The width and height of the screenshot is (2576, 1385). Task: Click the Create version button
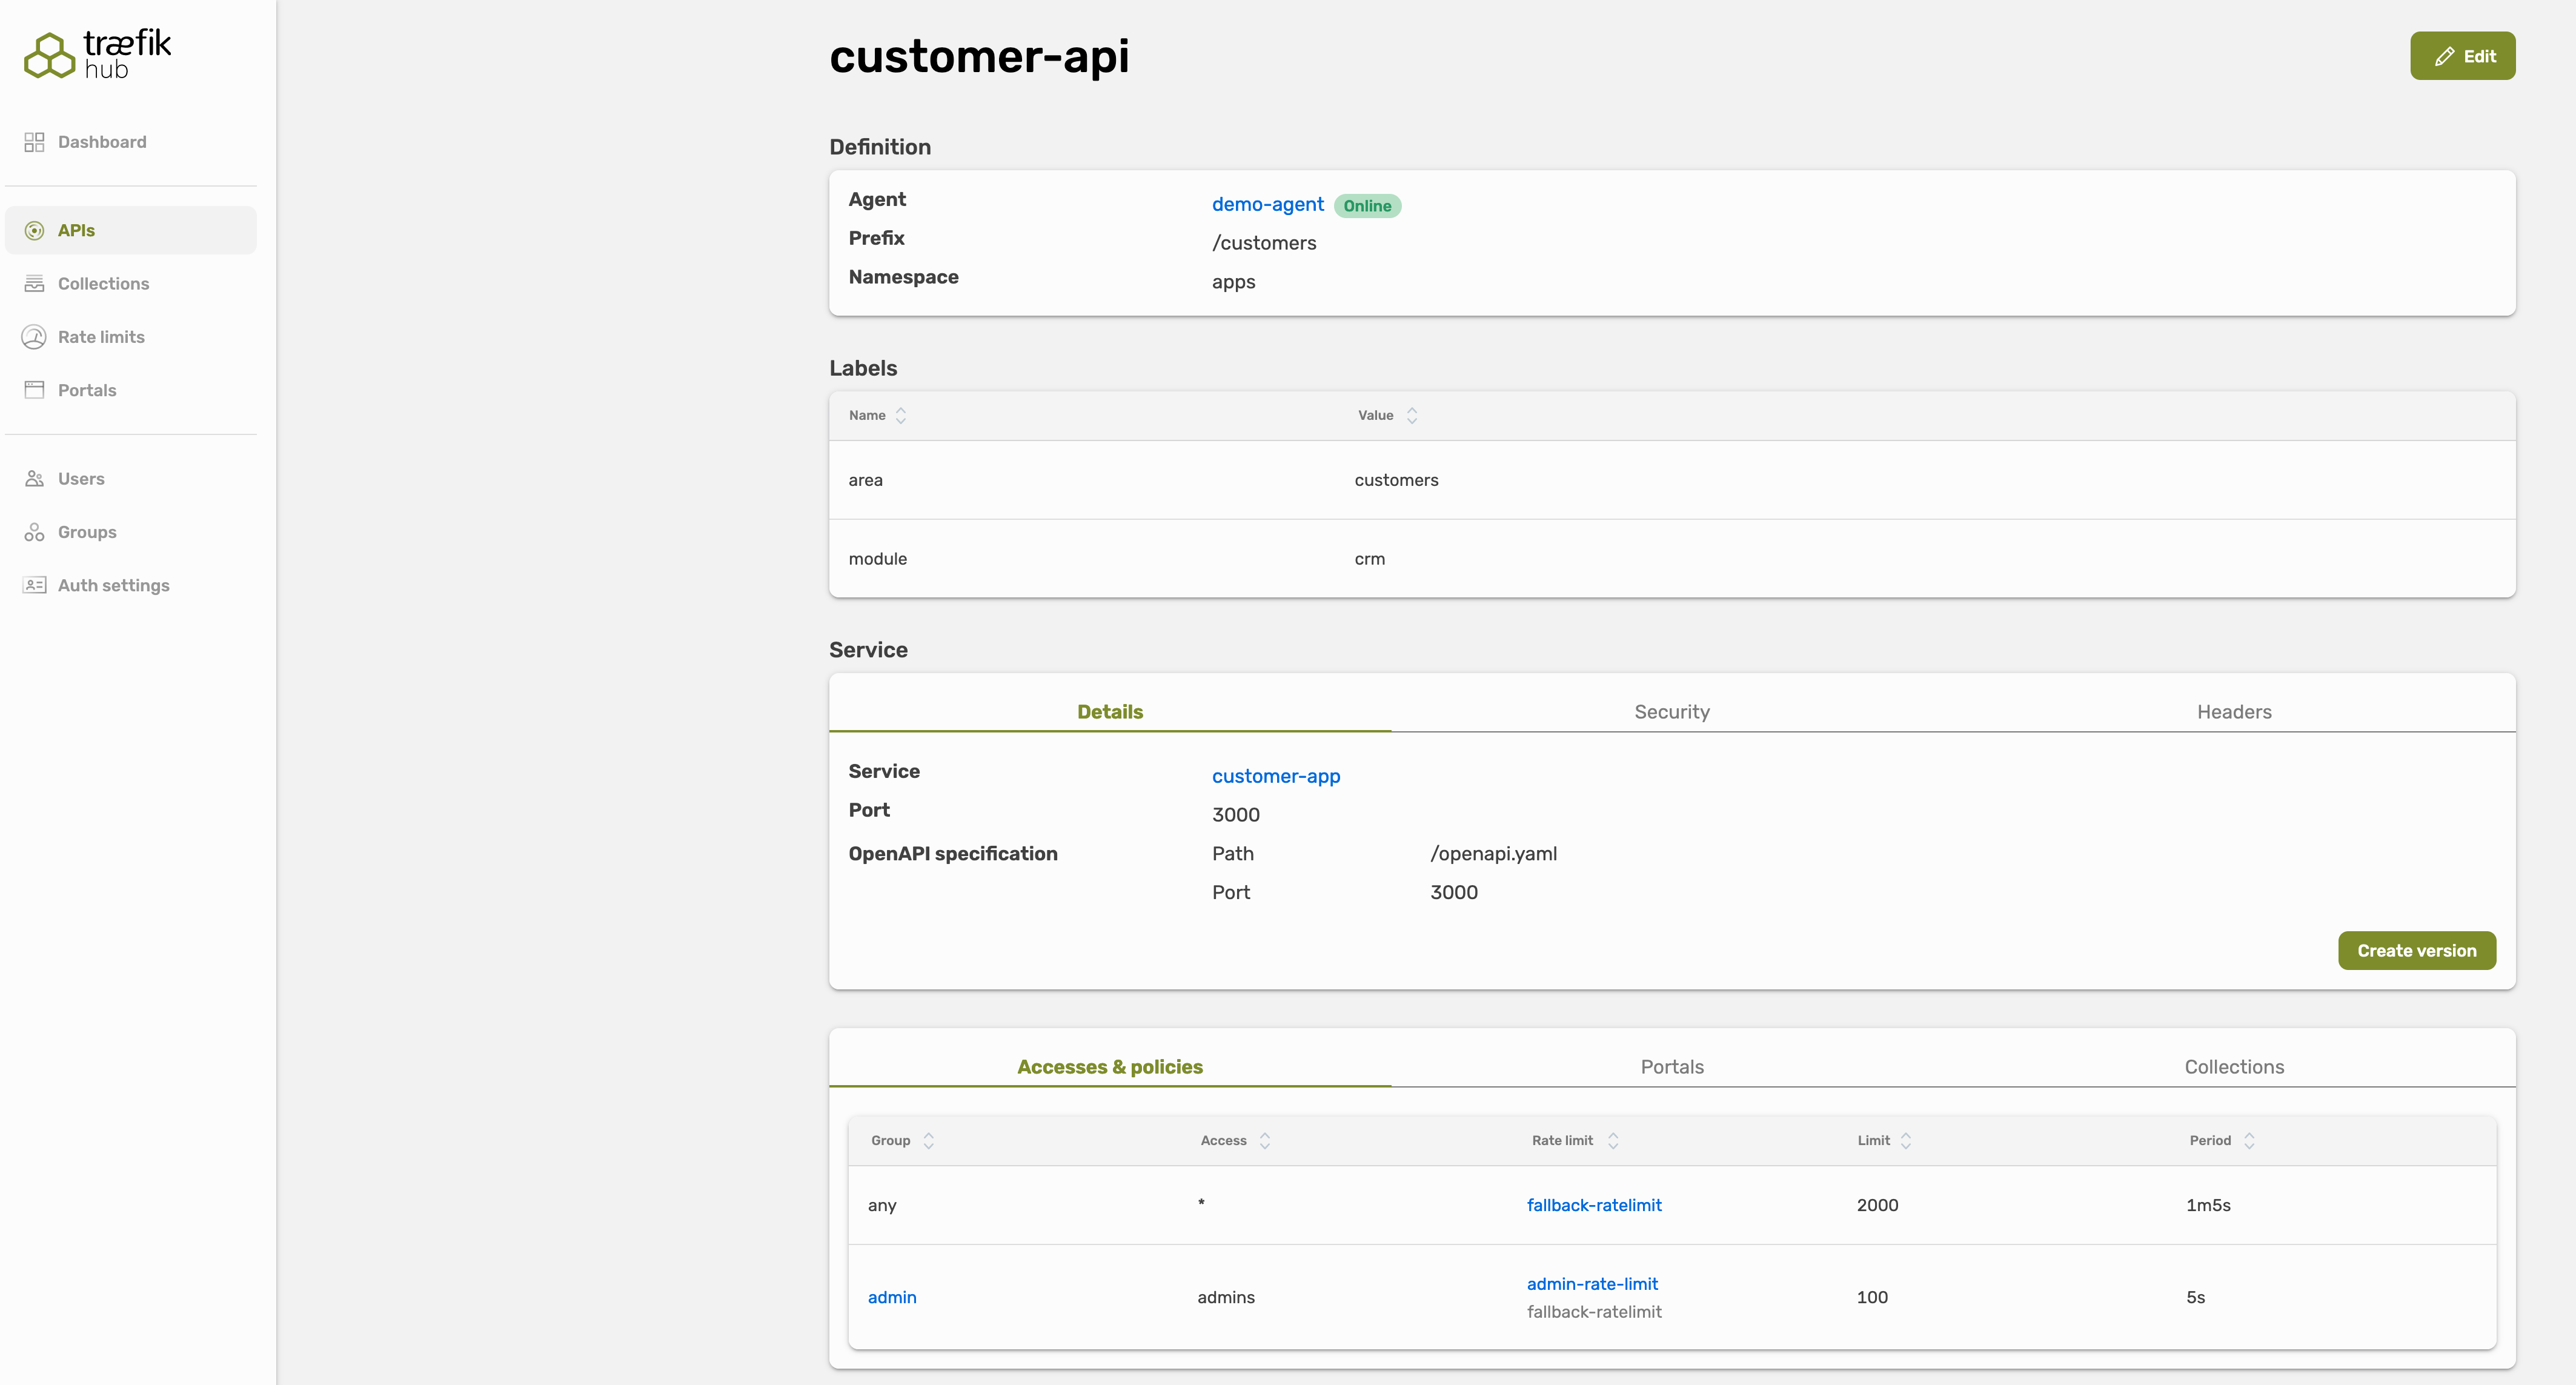(2416, 951)
